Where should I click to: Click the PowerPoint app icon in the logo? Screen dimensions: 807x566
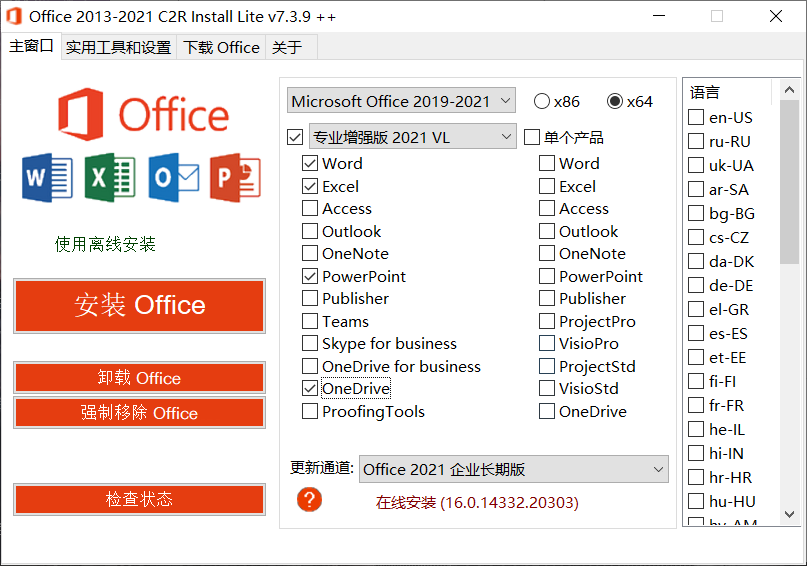click(x=236, y=178)
